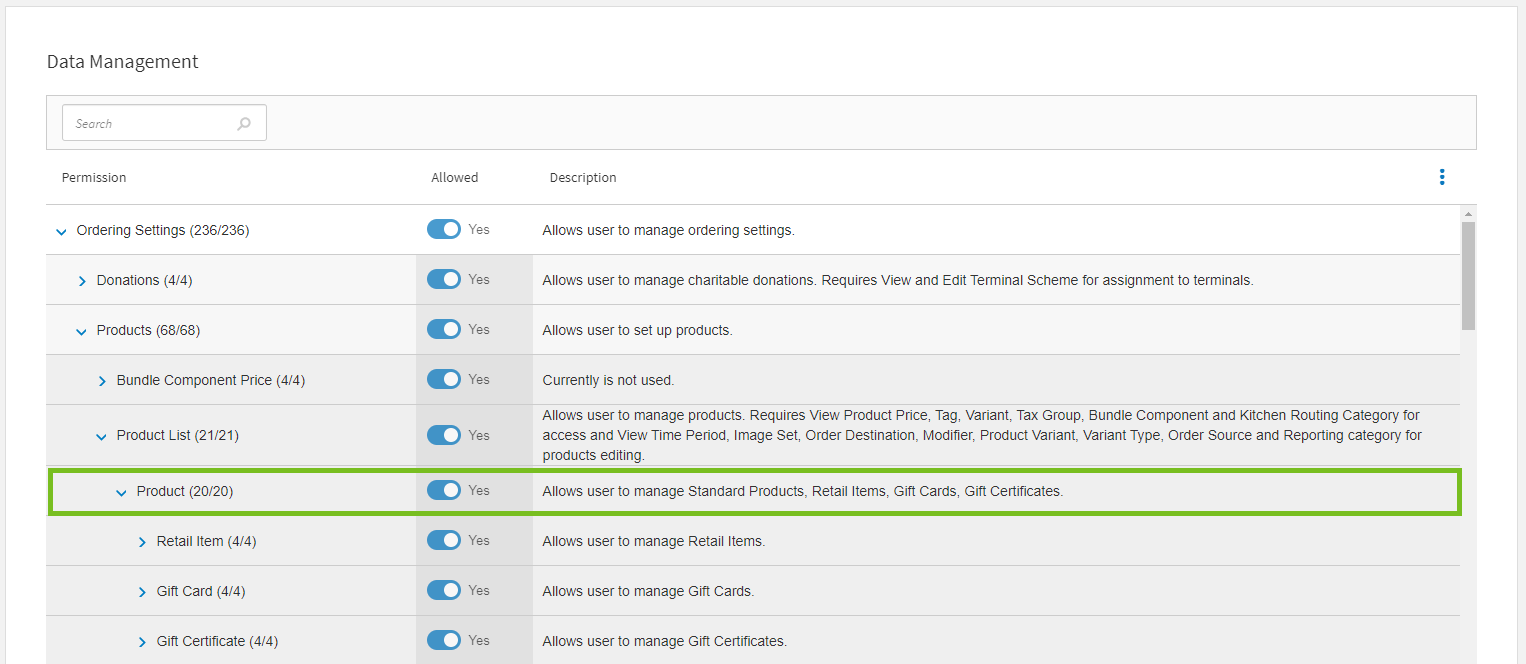Expand the Gift Certificate node
Screen dimensions: 1526x664
142,642
